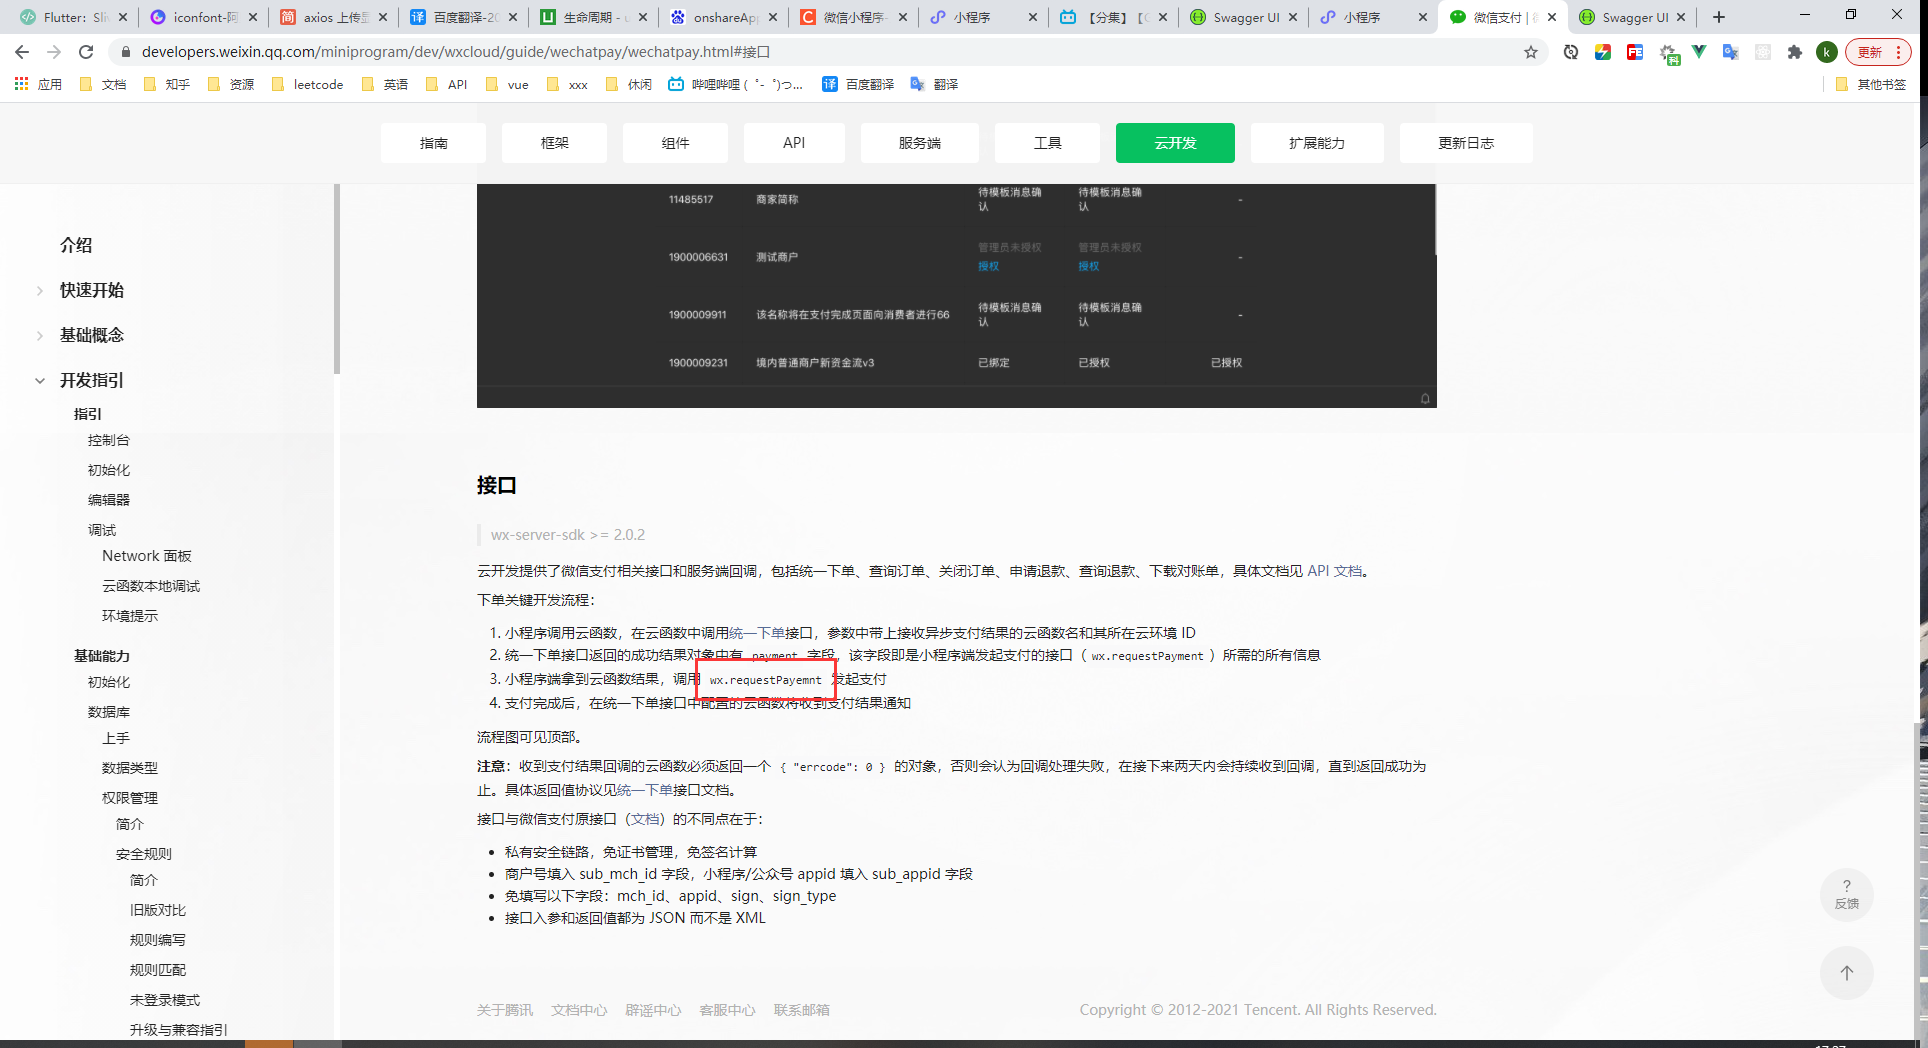
Task: Close the Flutter tab
Action: click(x=123, y=17)
